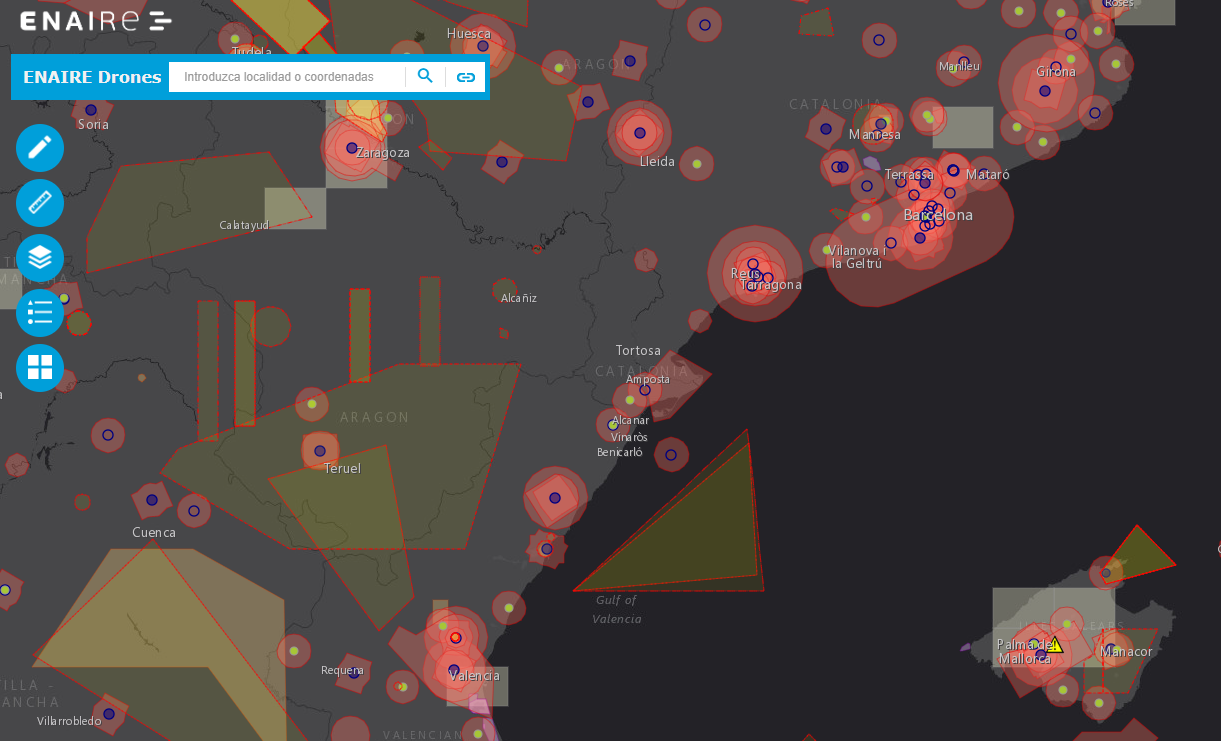Show the legend list panel

click(x=40, y=312)
